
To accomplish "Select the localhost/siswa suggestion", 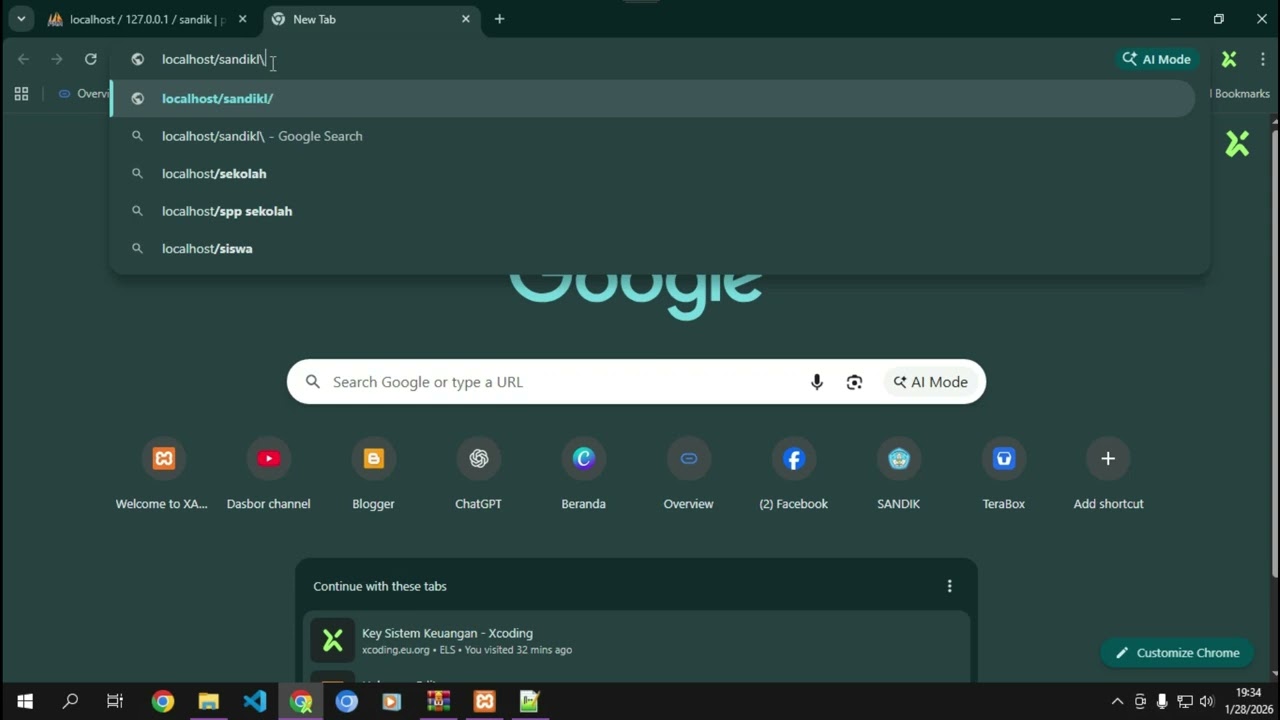I will click(652, 248).
